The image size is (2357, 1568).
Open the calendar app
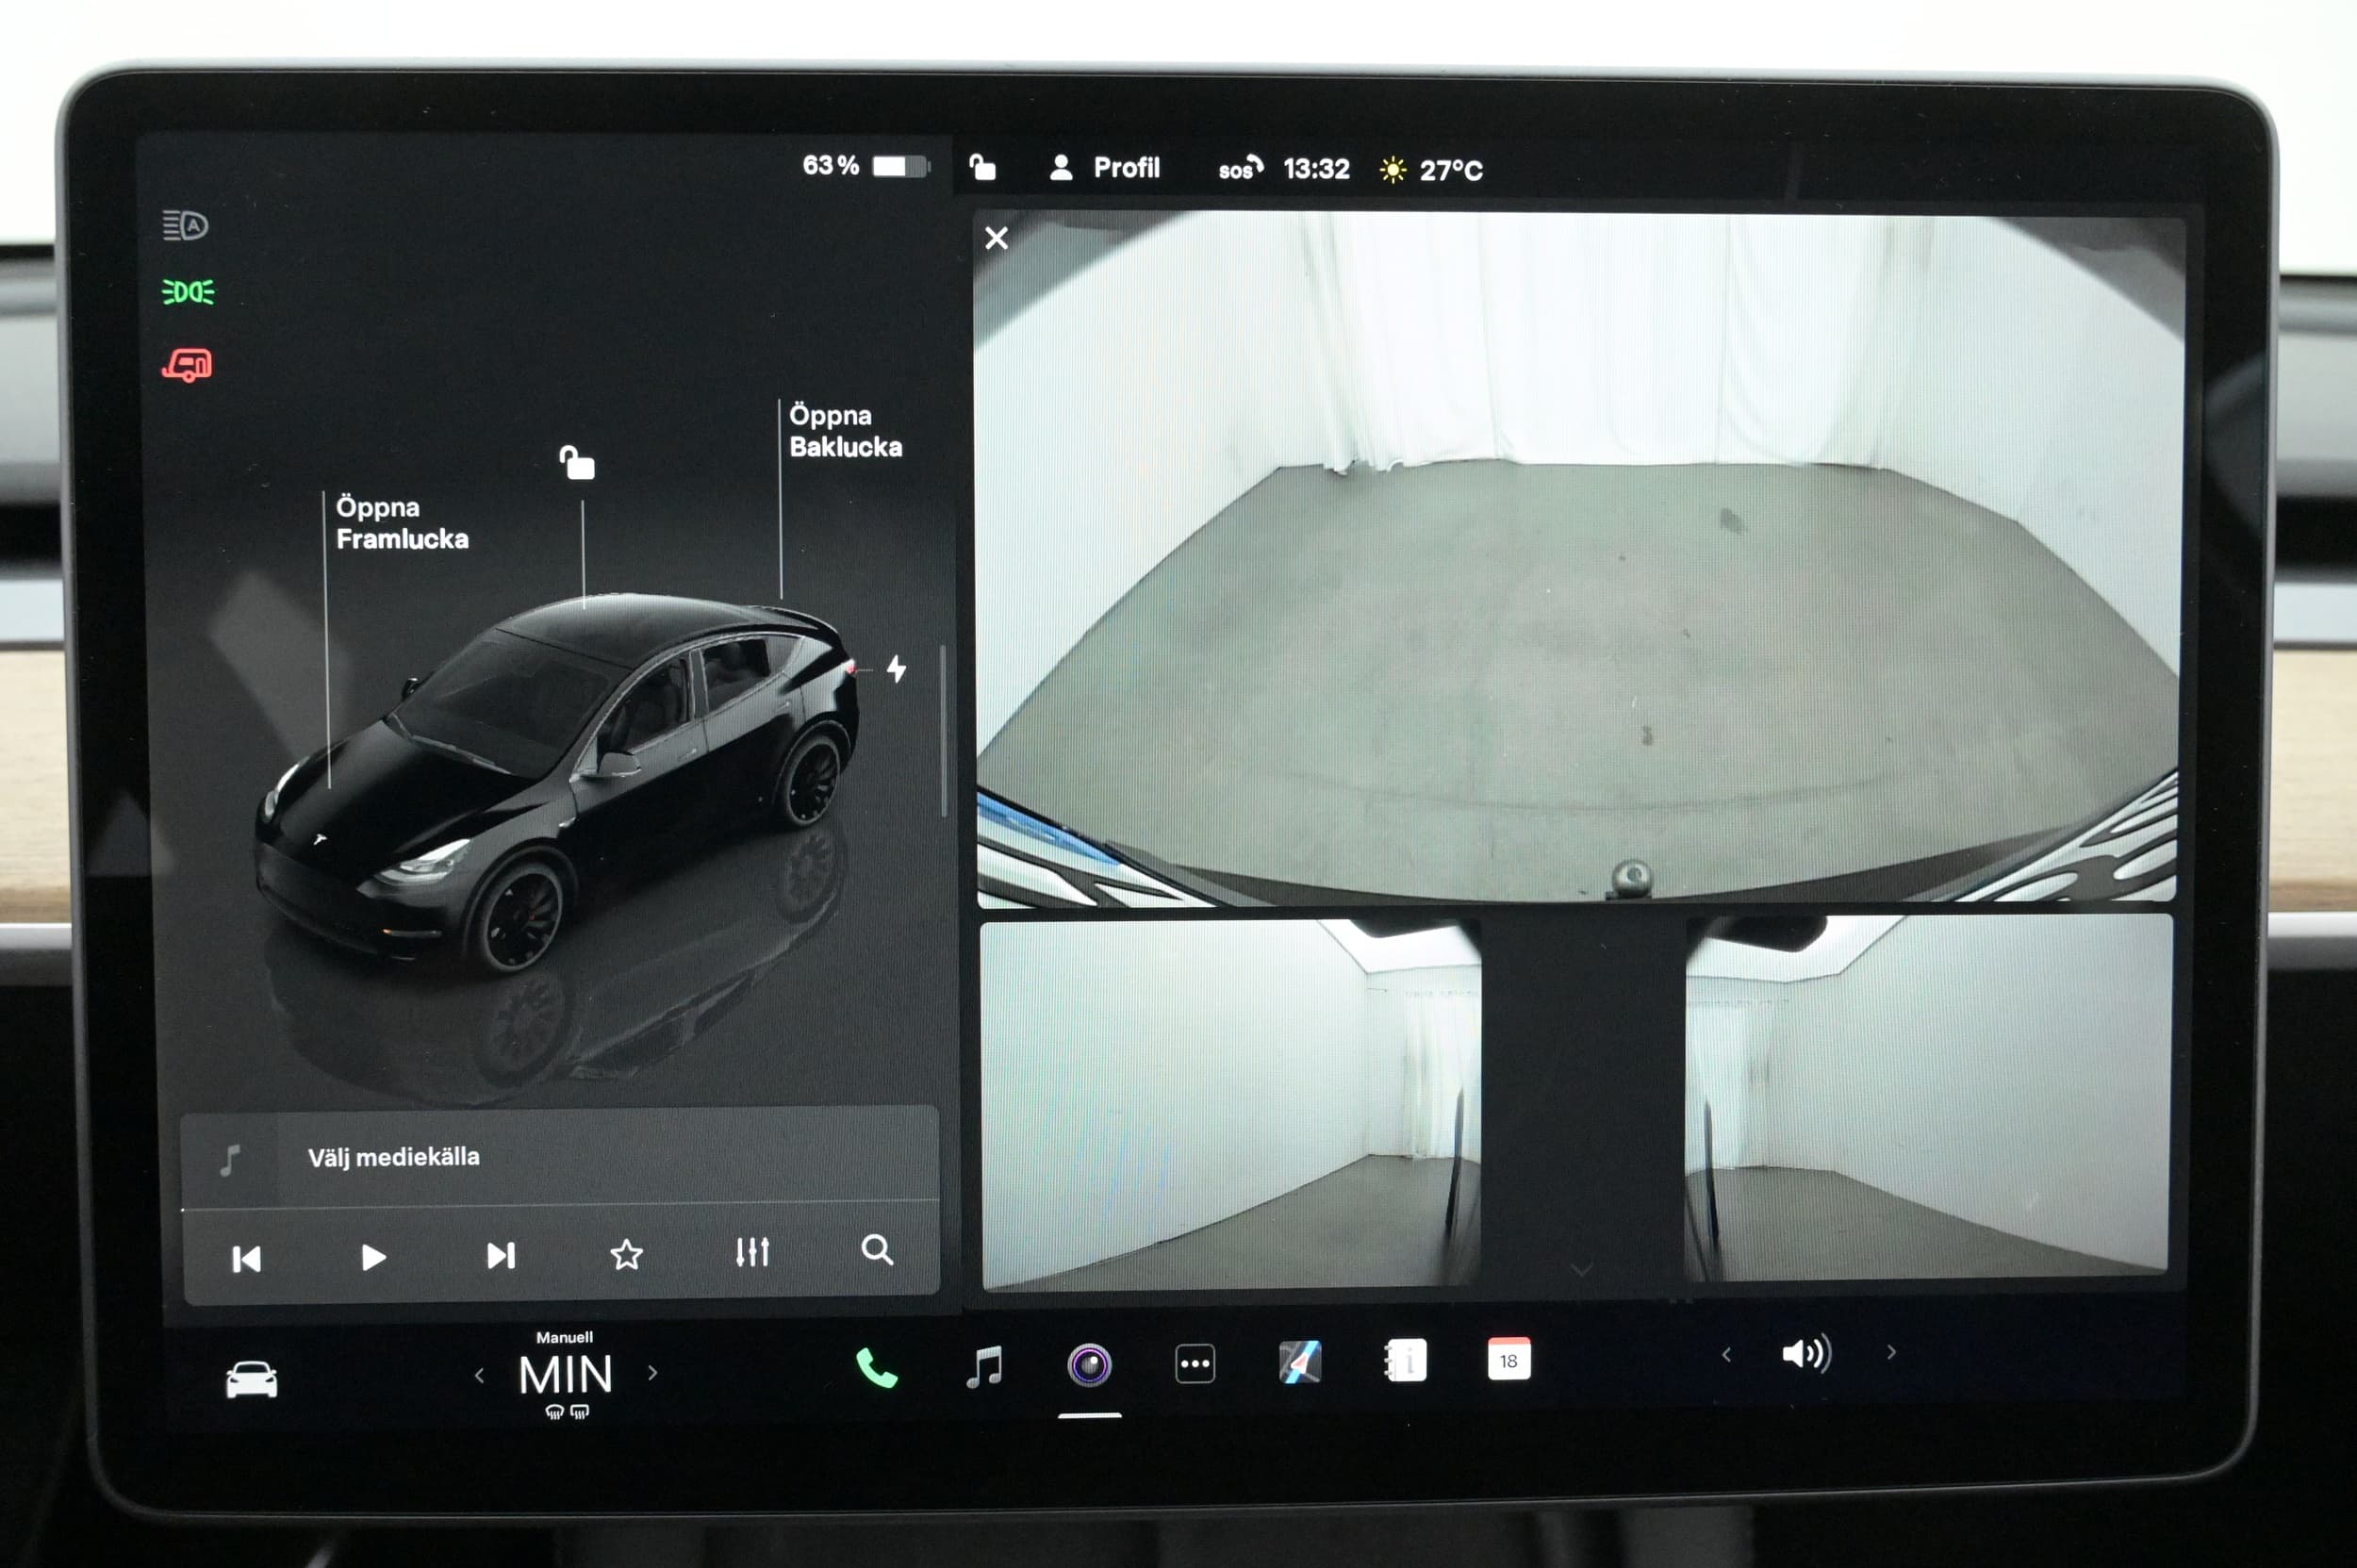point(1509,1359)
